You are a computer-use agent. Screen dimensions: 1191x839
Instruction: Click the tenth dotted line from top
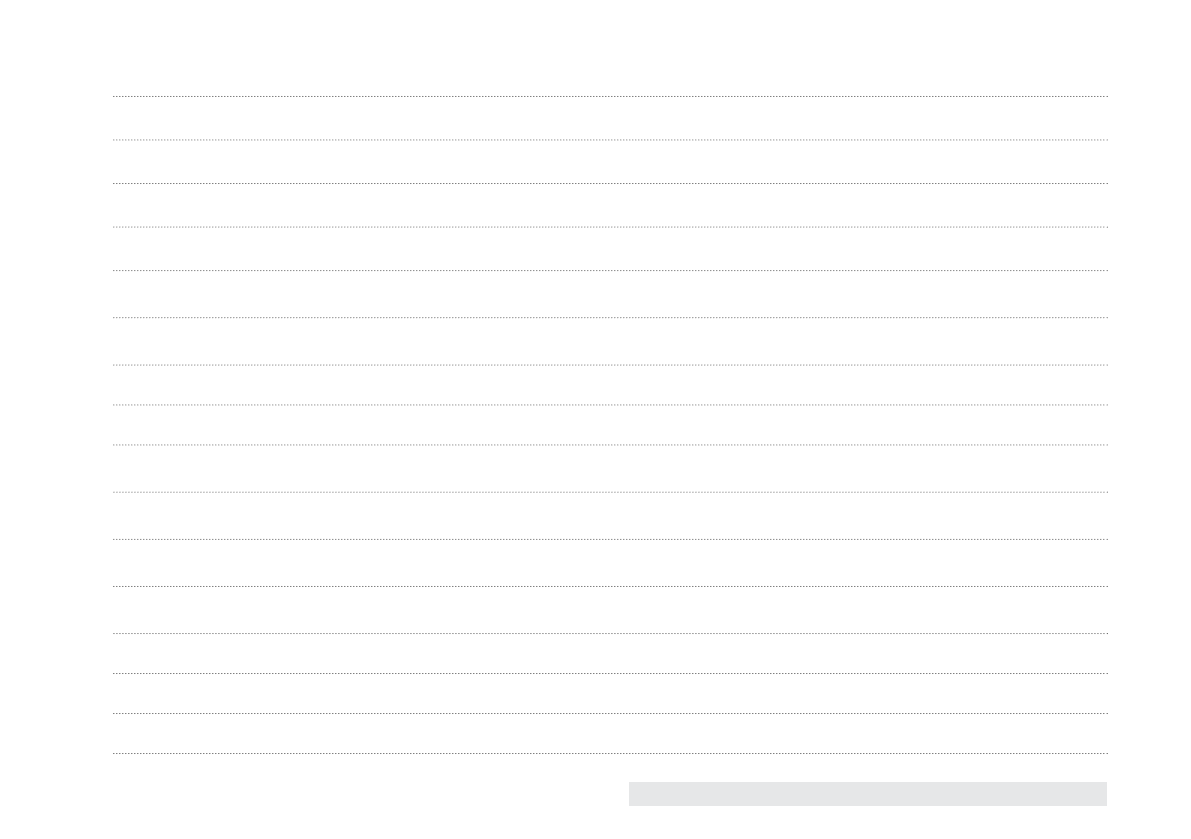pos(610,492)
